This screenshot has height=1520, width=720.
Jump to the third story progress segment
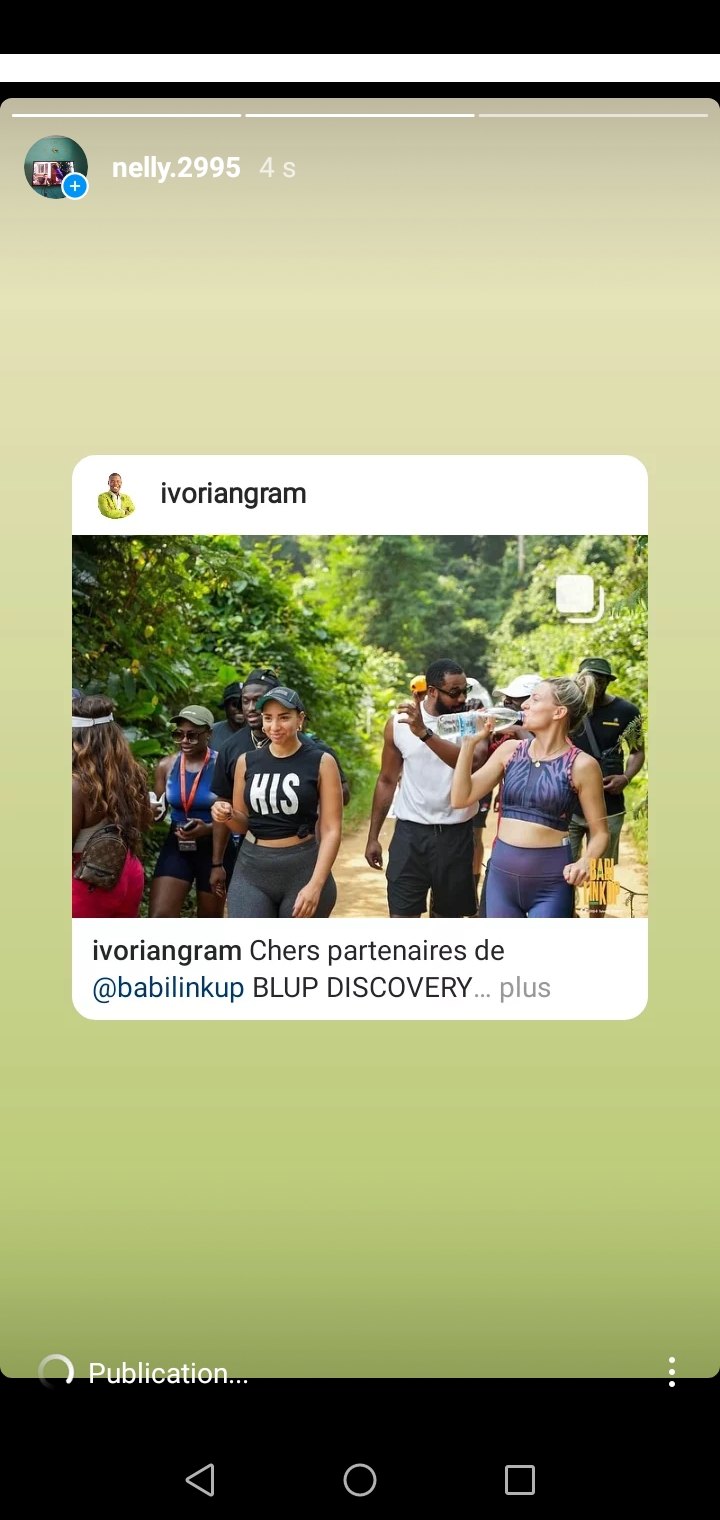tap(593, 115)
